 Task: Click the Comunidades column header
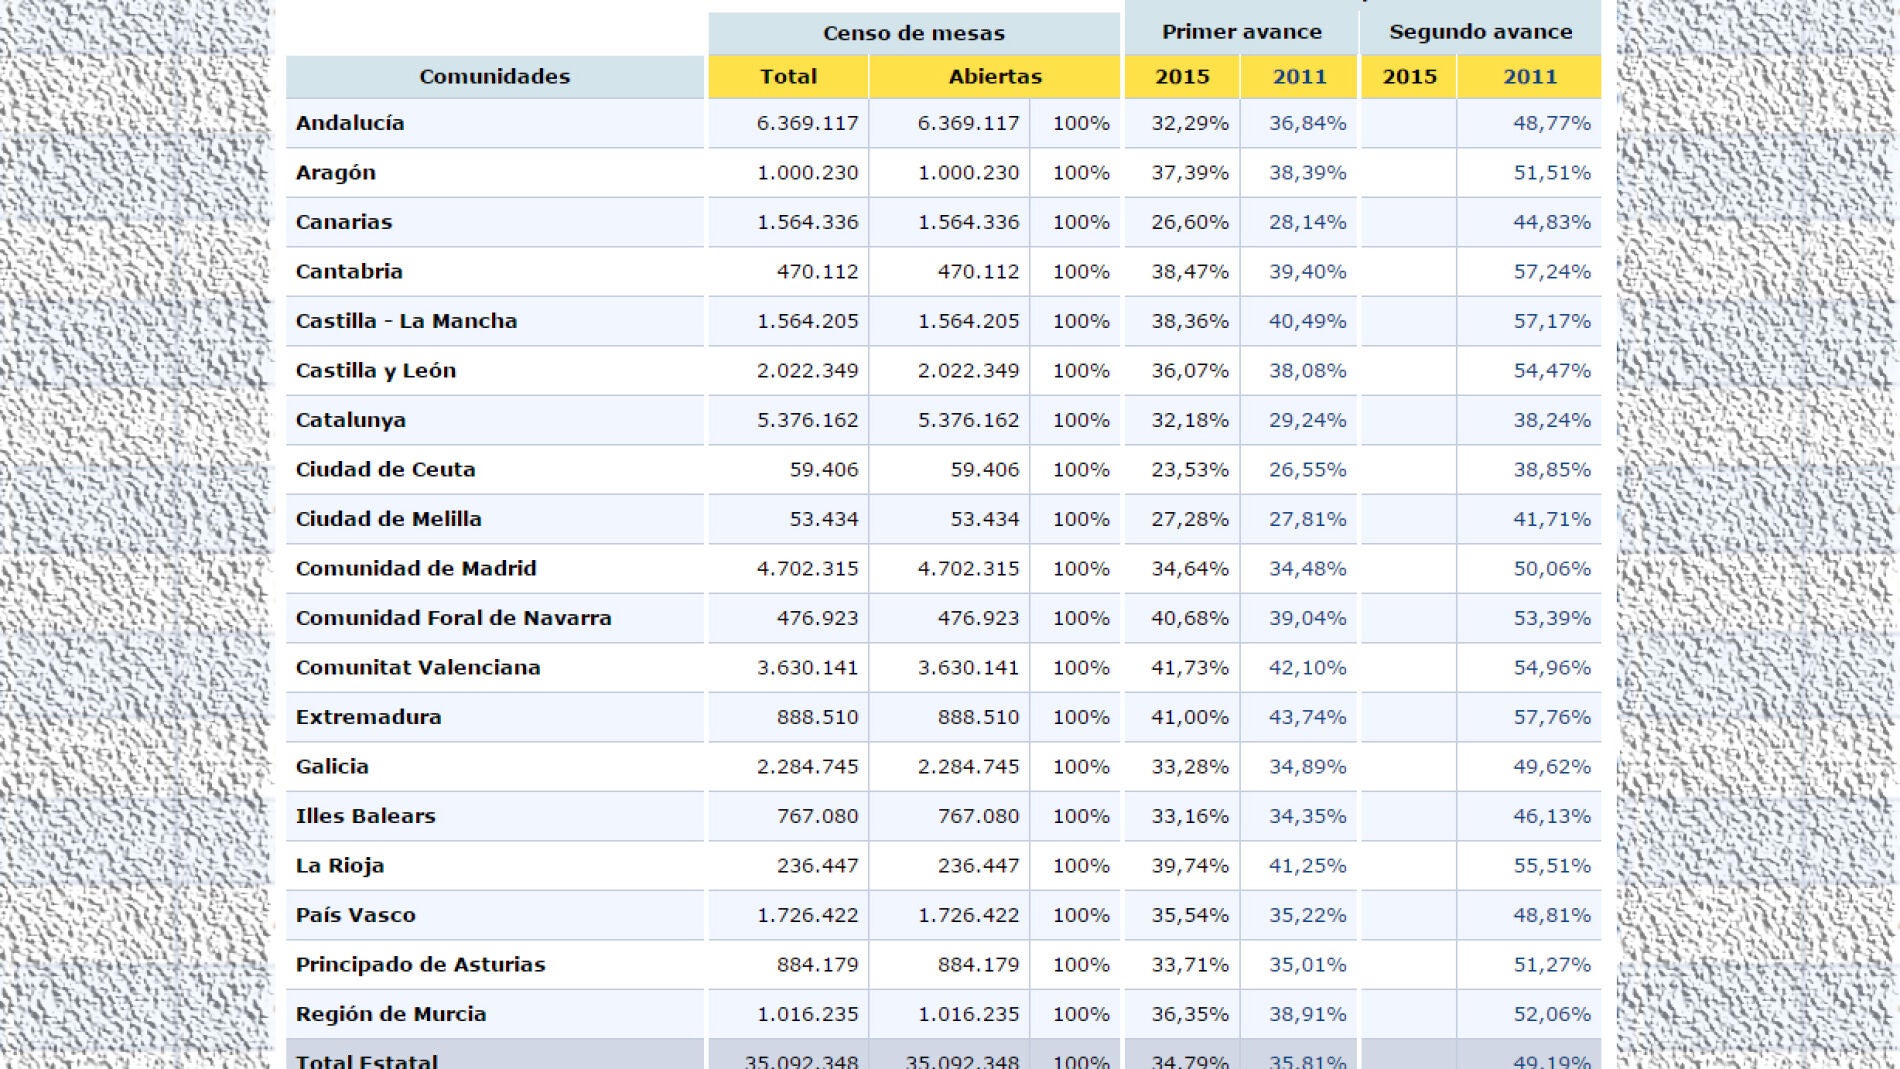[x=495, y=76]
